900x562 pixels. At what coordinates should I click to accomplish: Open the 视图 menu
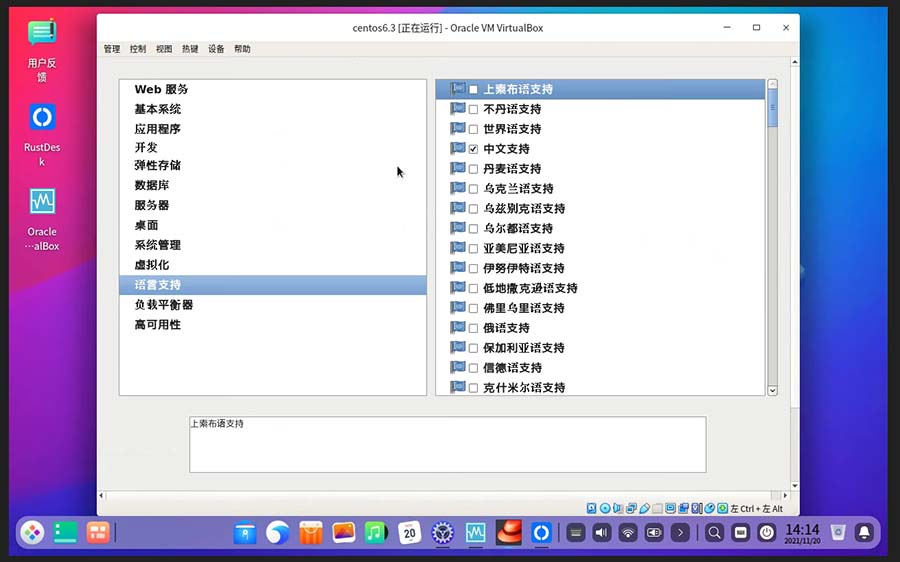164,49
